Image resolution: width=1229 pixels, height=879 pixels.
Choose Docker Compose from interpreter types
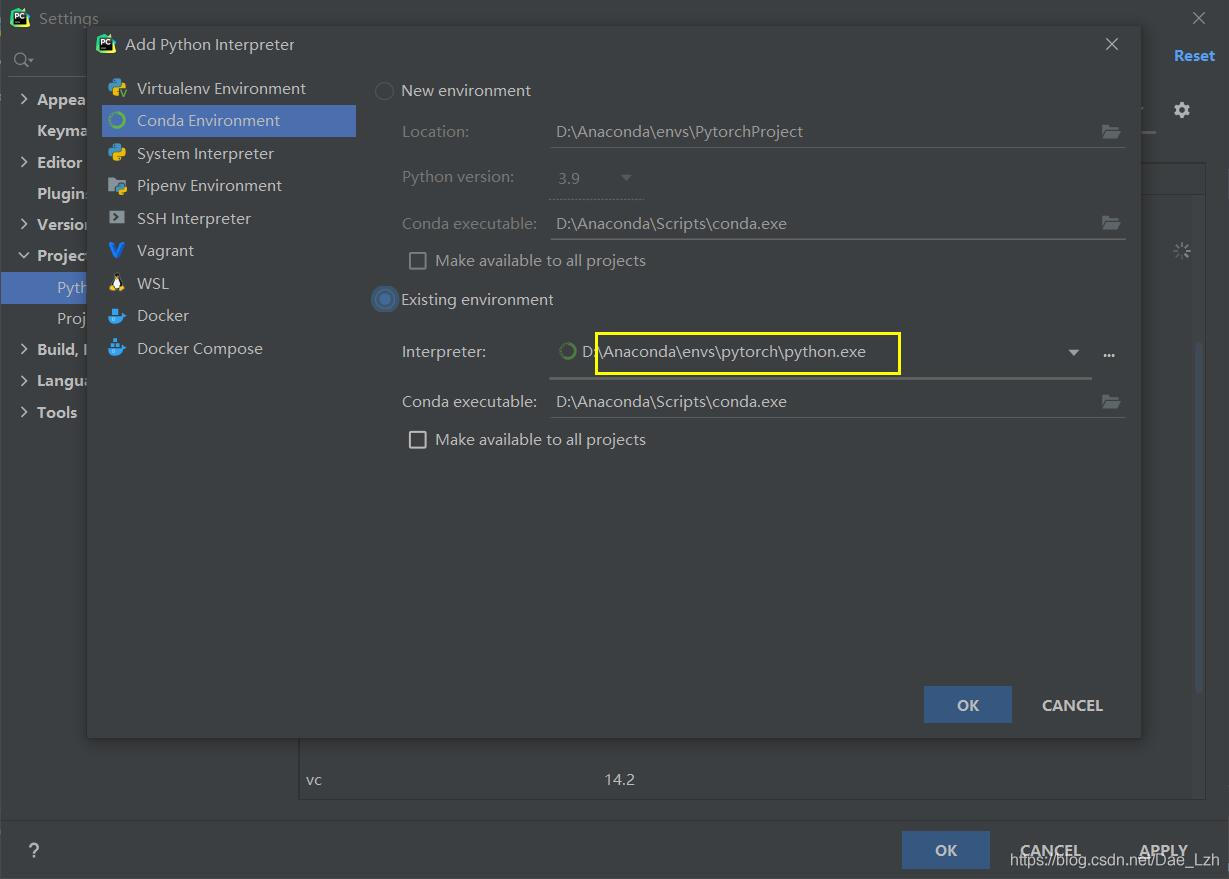pos(199,348)
